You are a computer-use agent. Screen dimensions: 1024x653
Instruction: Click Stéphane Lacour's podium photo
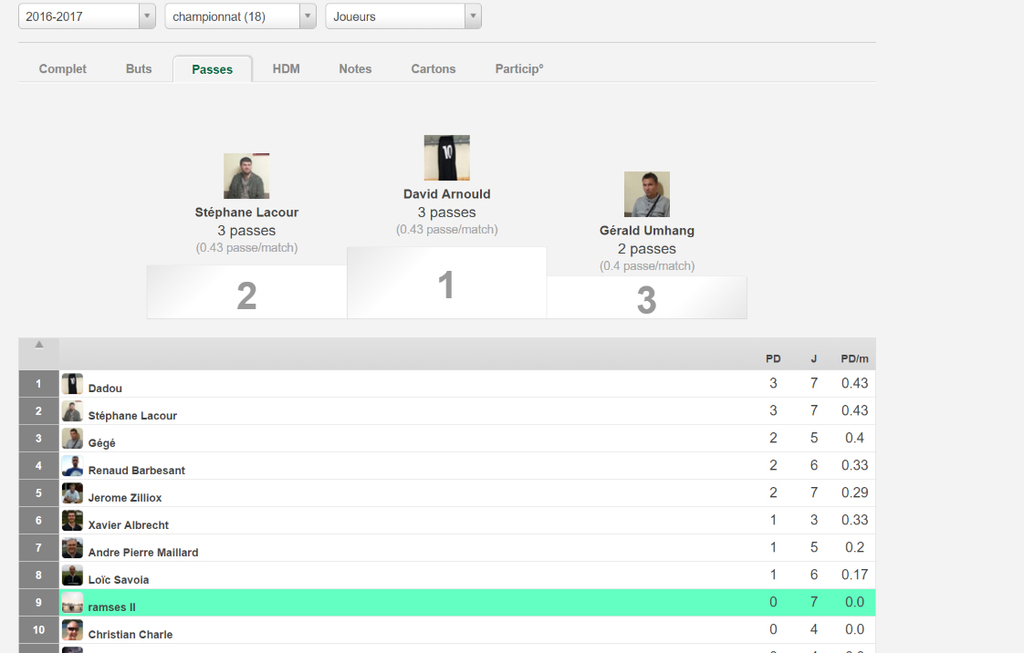[x=246, y=177]
